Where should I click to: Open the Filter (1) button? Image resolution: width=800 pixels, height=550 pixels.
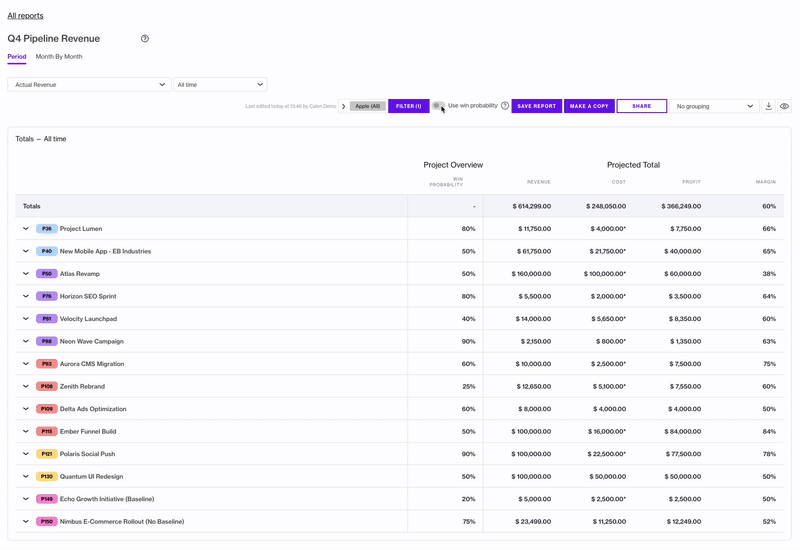click(409, 106)
